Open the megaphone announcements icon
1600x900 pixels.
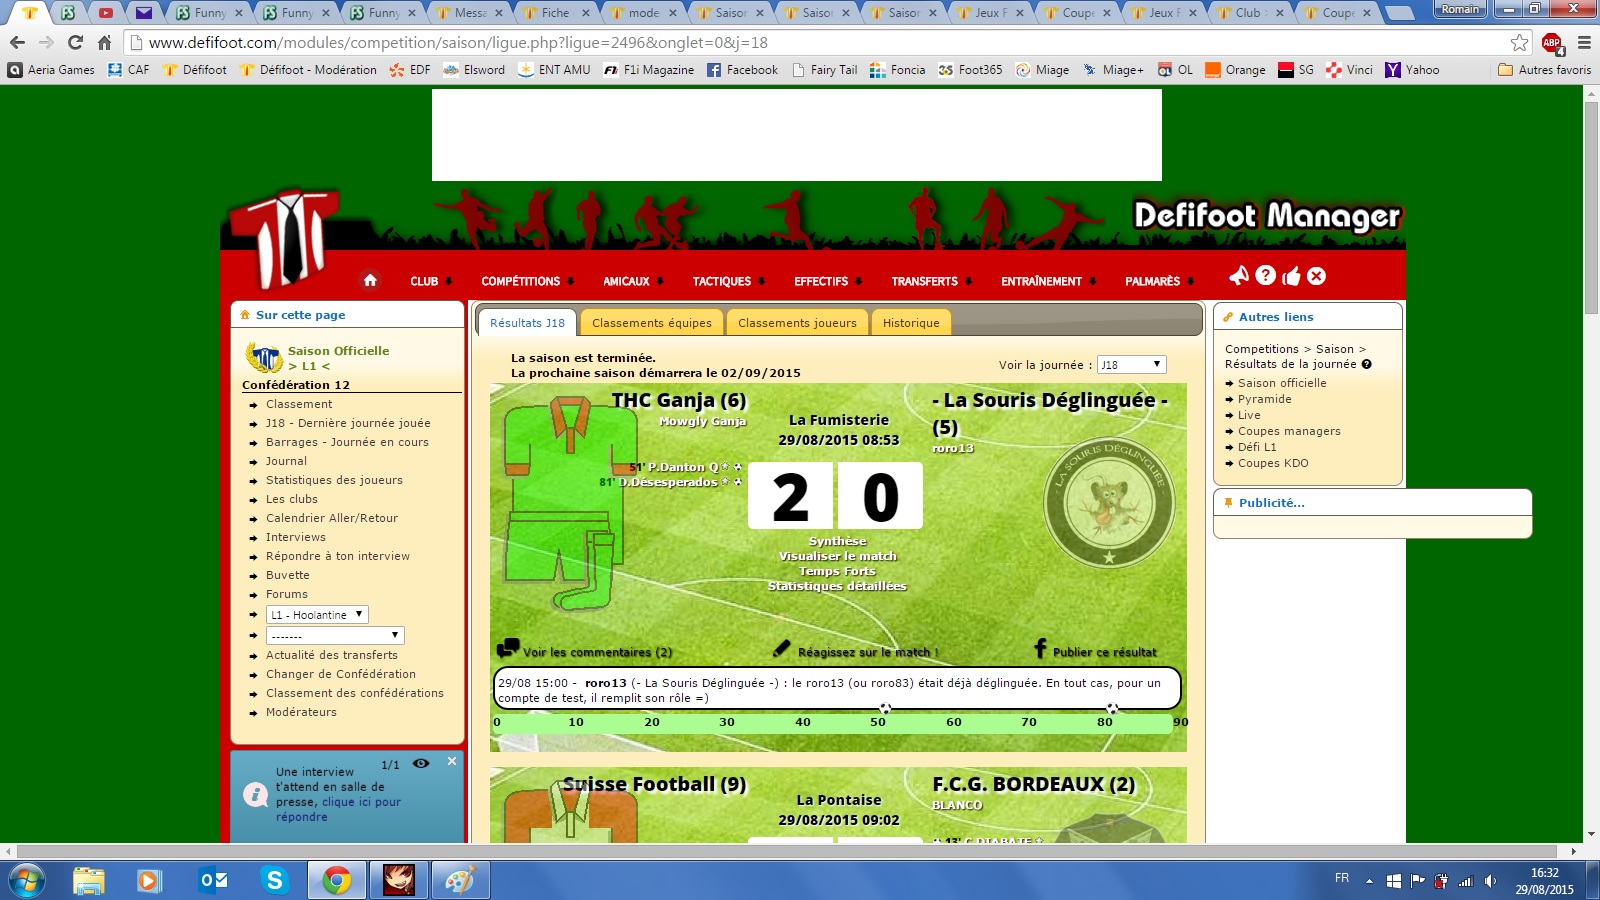coord(1239,275)
